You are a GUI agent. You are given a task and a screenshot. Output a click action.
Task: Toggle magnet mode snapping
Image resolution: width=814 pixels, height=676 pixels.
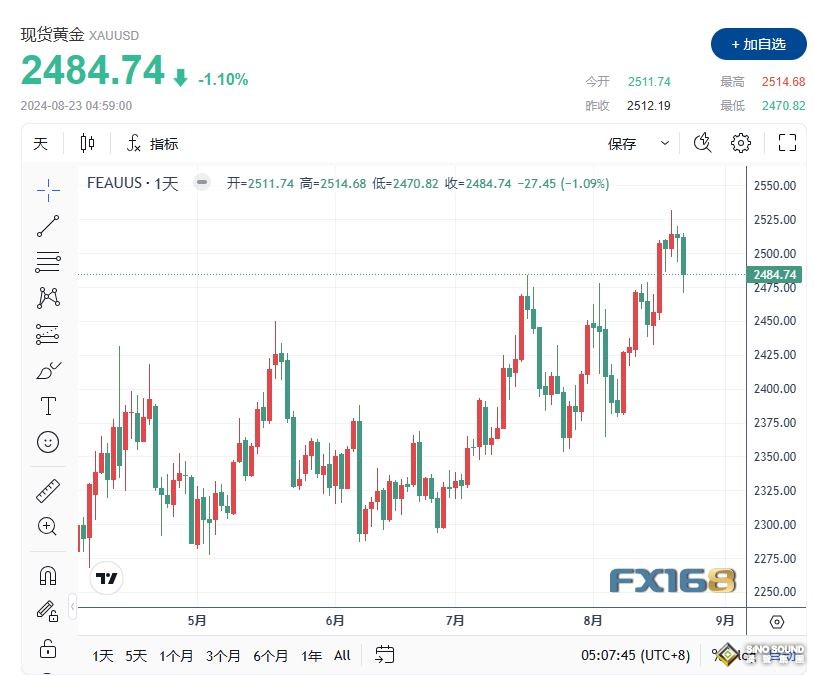pyautogui.click(x=48, y=576)
